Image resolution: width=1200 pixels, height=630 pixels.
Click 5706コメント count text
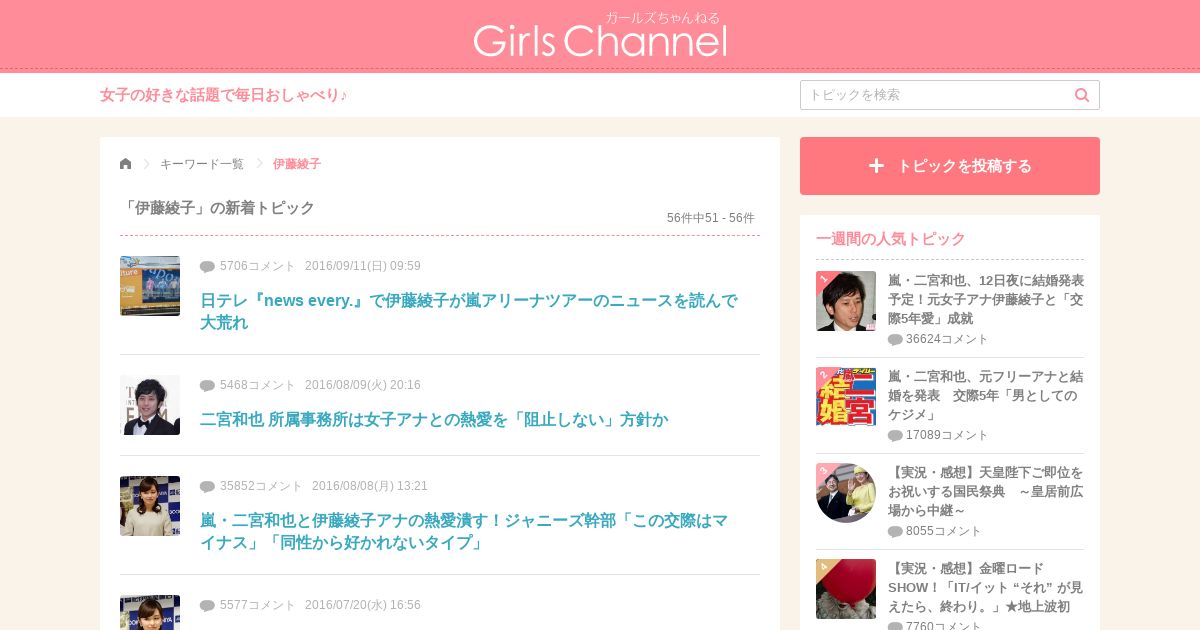click(258, 266)
